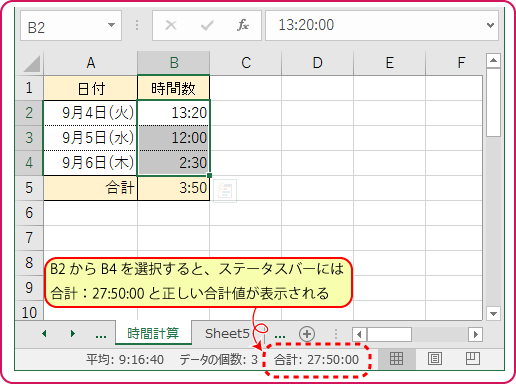Open Insert Function fx button
Image resolution: width=516 pixels, height=384 pixels.
click(243, 25)
